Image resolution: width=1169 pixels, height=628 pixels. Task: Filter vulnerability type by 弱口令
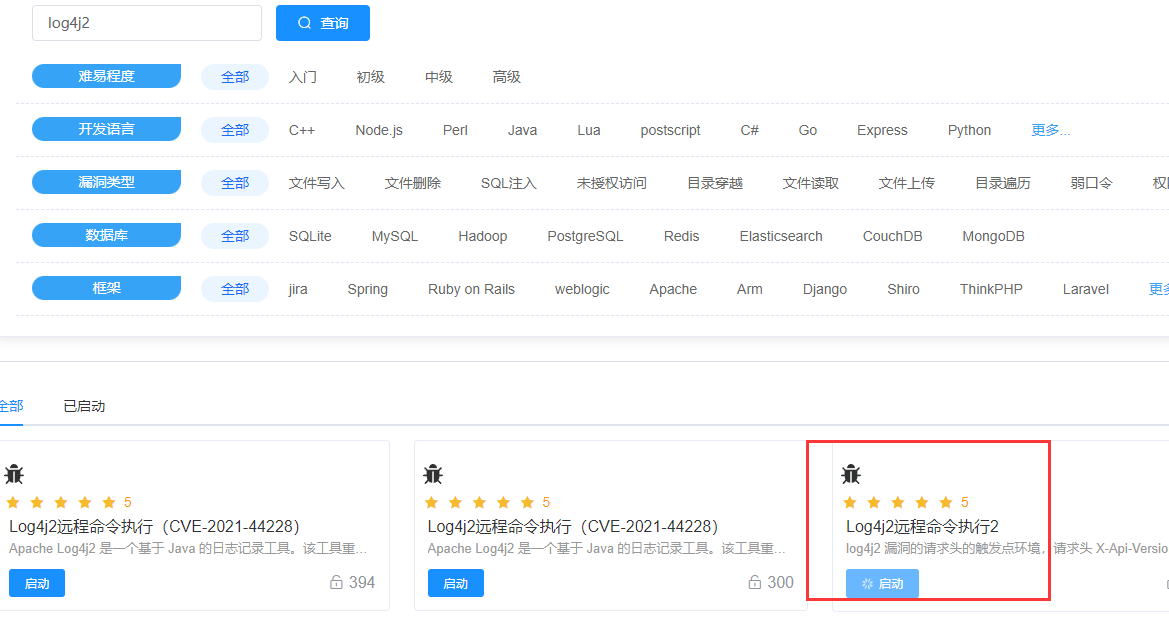click(x=1091, y=183)
